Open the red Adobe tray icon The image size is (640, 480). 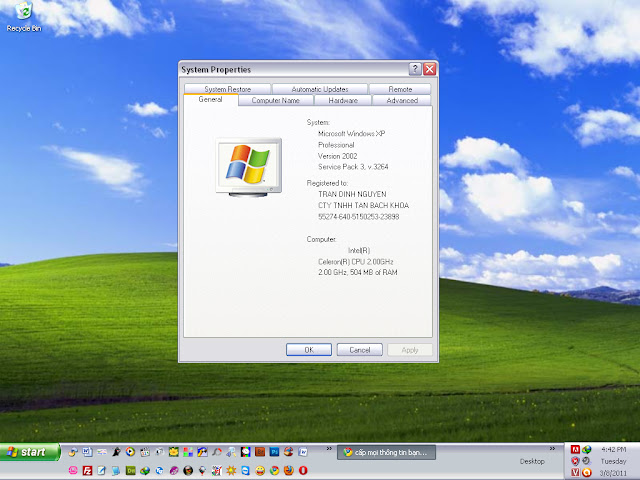pos(575,450)
